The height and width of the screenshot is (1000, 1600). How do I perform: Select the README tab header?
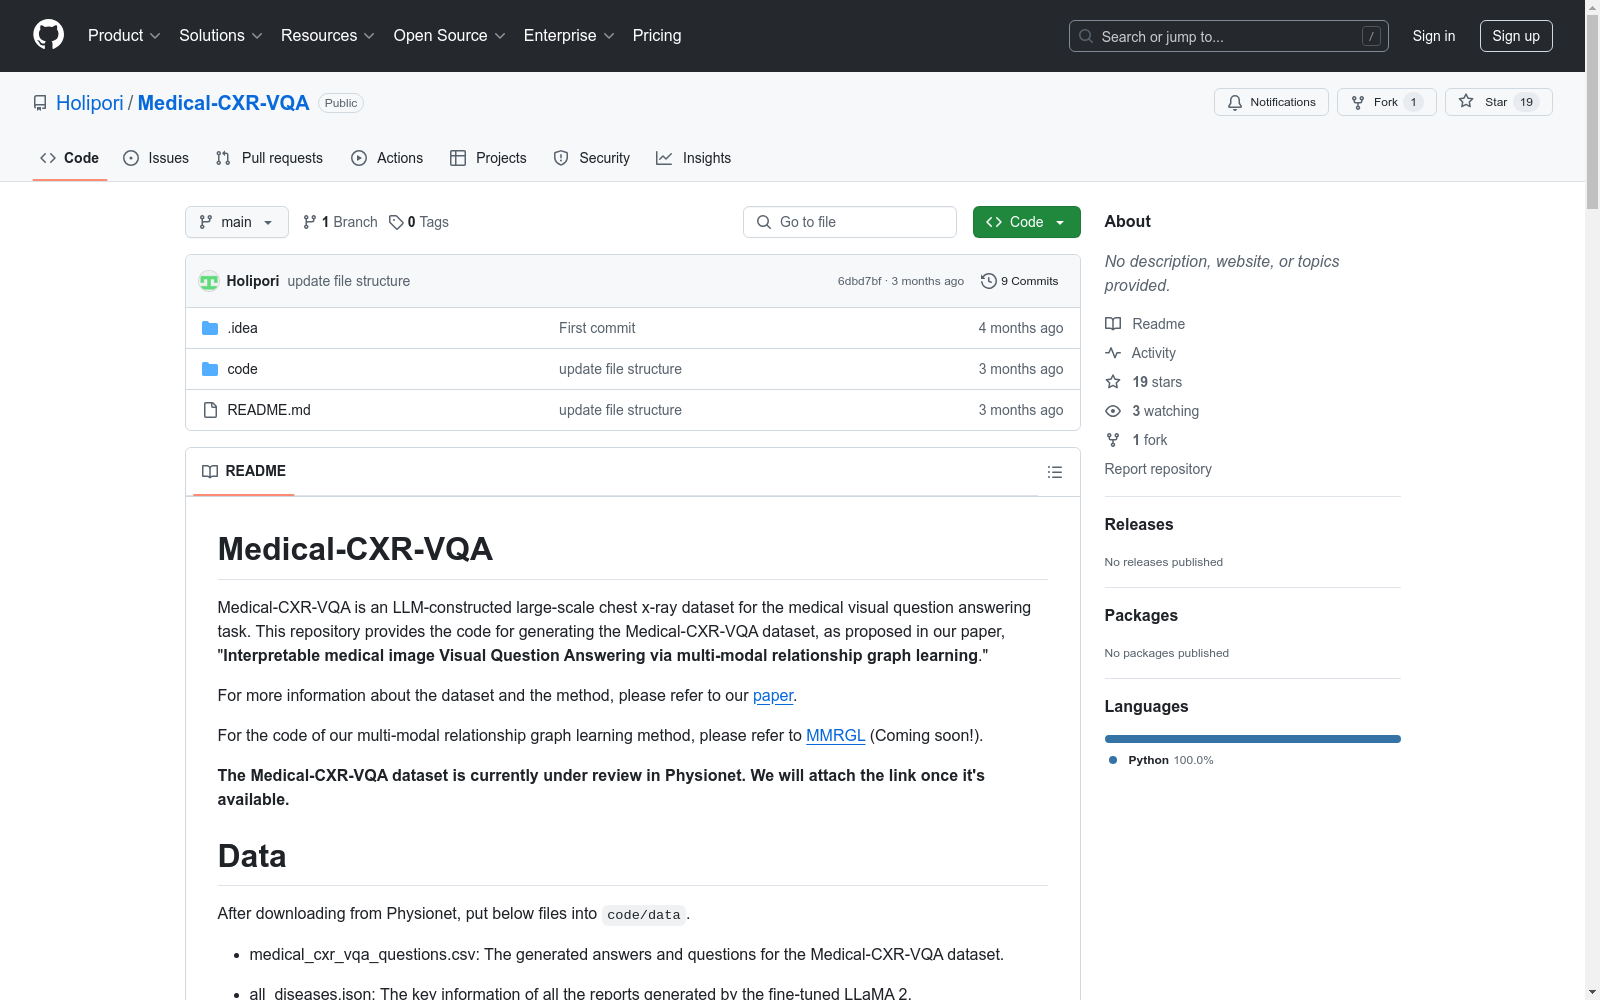(244, 471)
